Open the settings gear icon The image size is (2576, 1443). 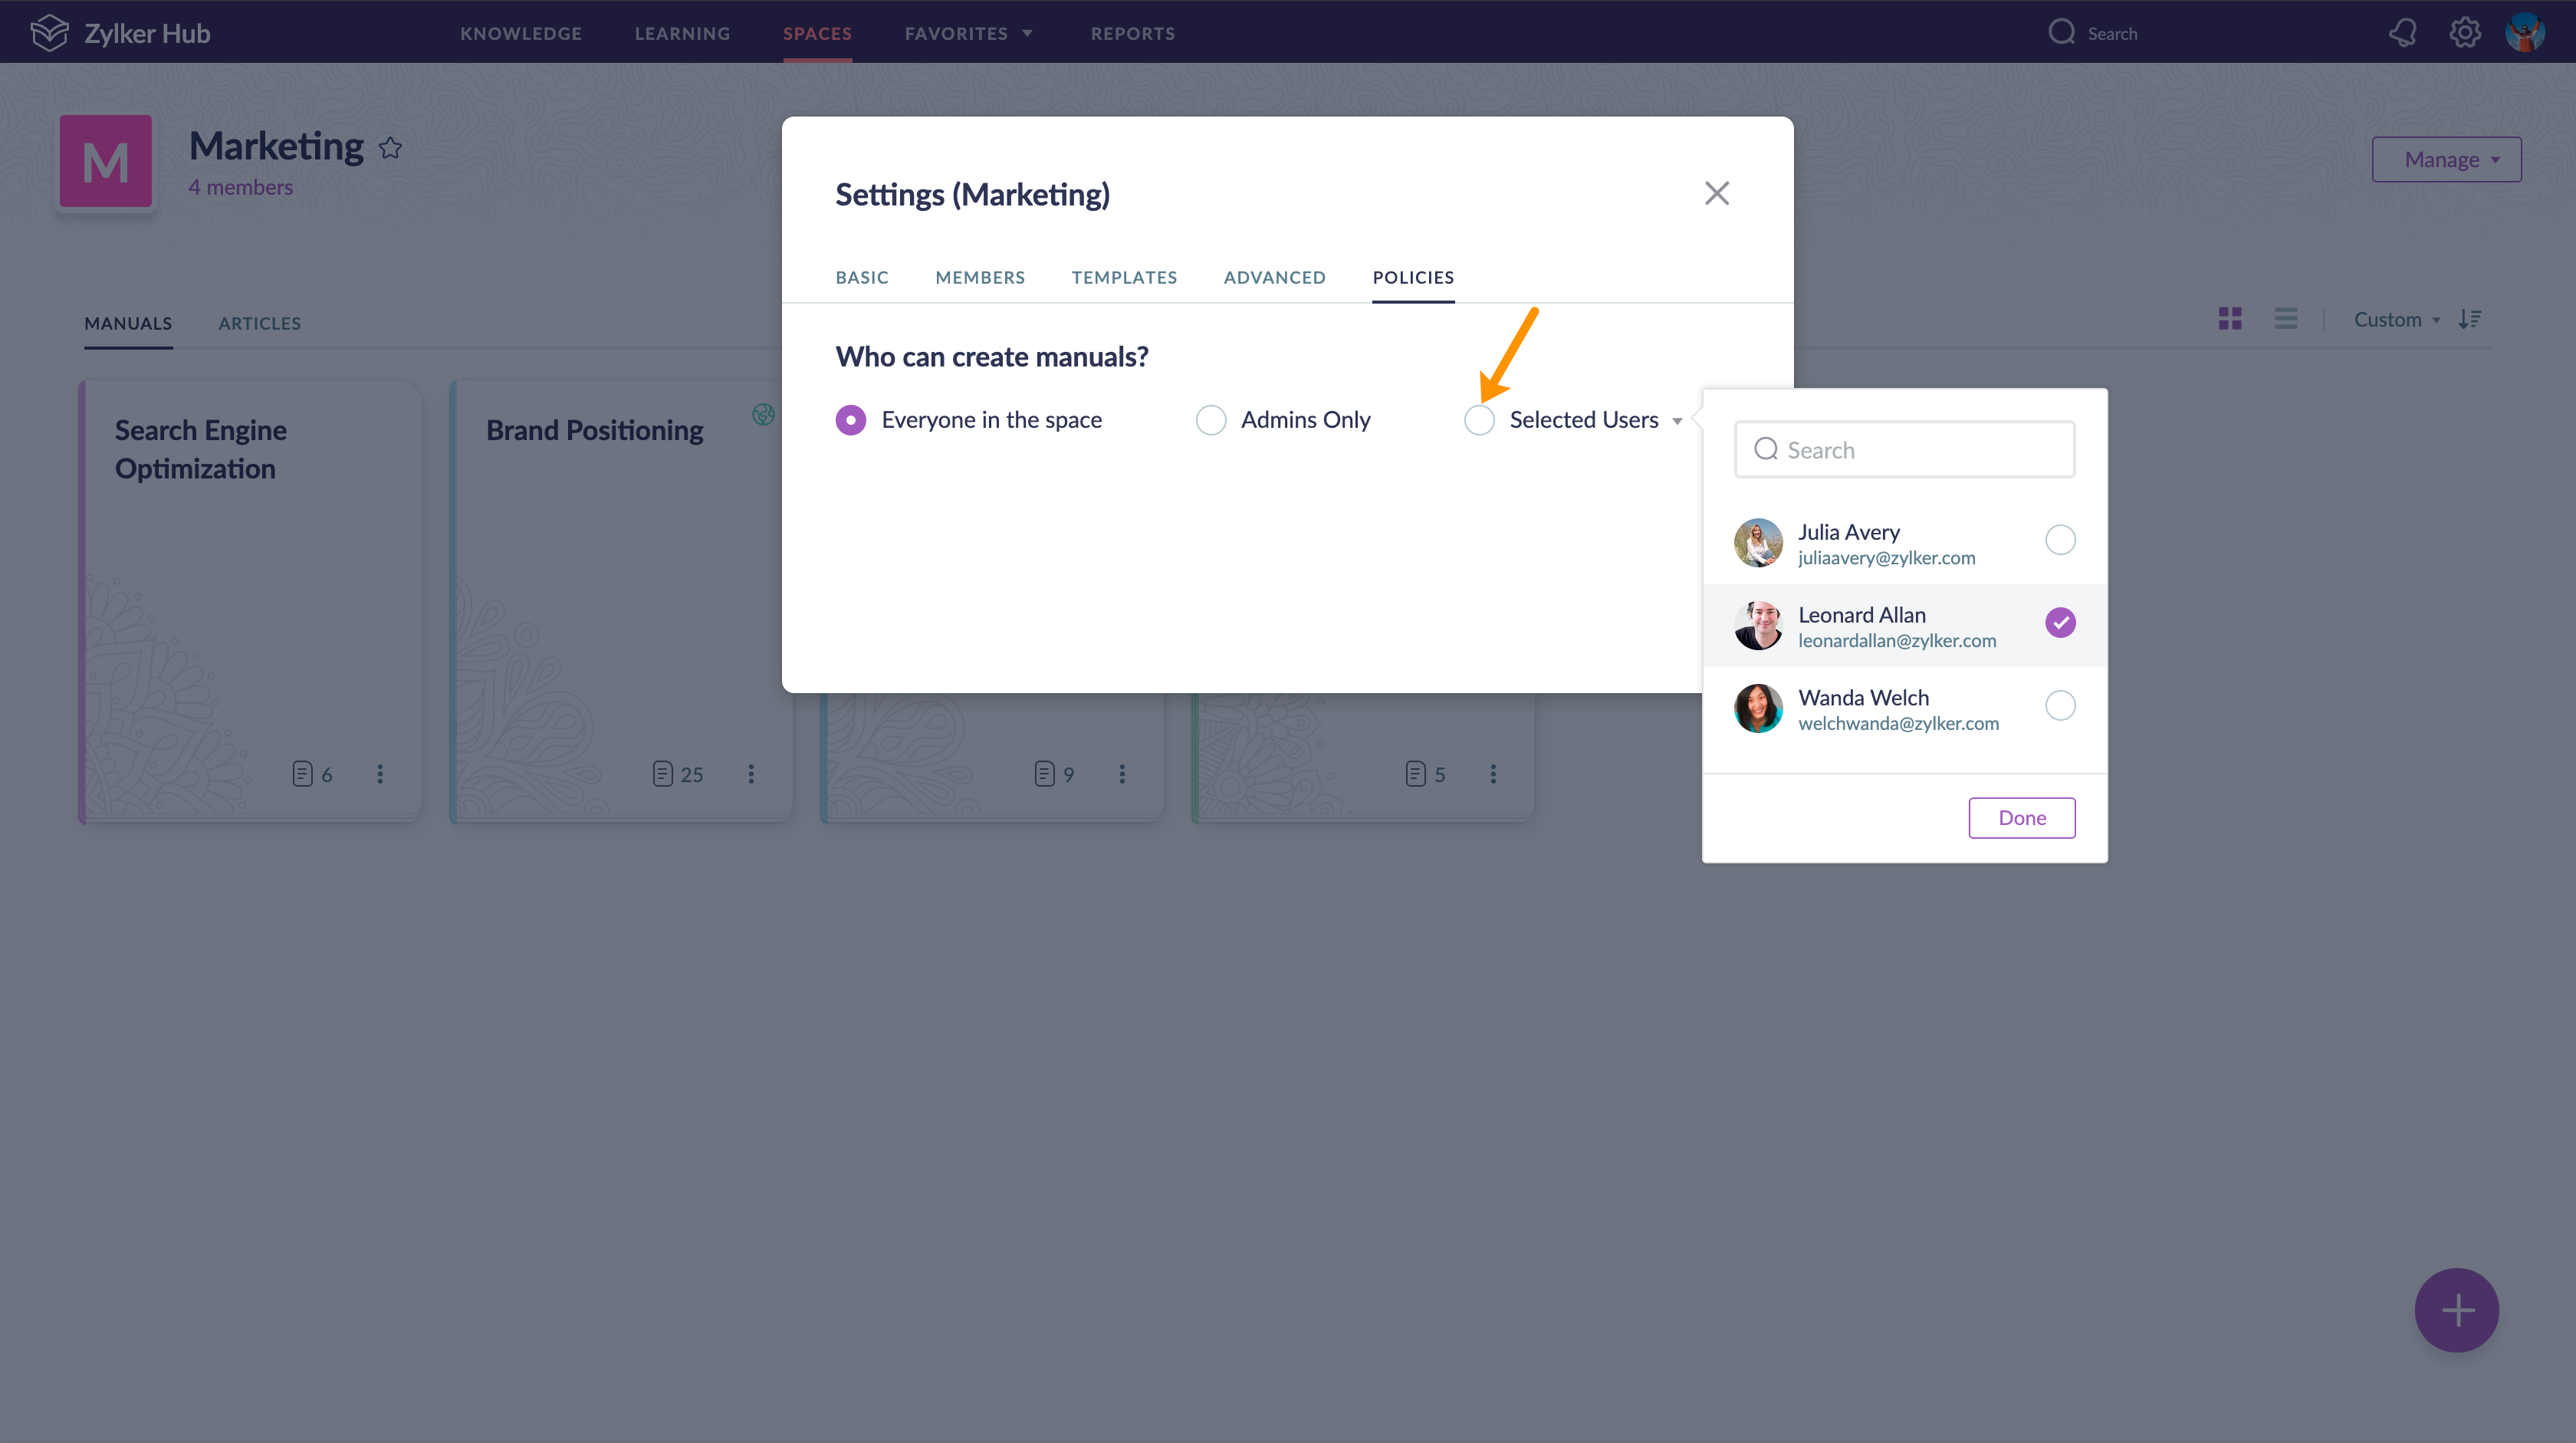click(2464, 33)
